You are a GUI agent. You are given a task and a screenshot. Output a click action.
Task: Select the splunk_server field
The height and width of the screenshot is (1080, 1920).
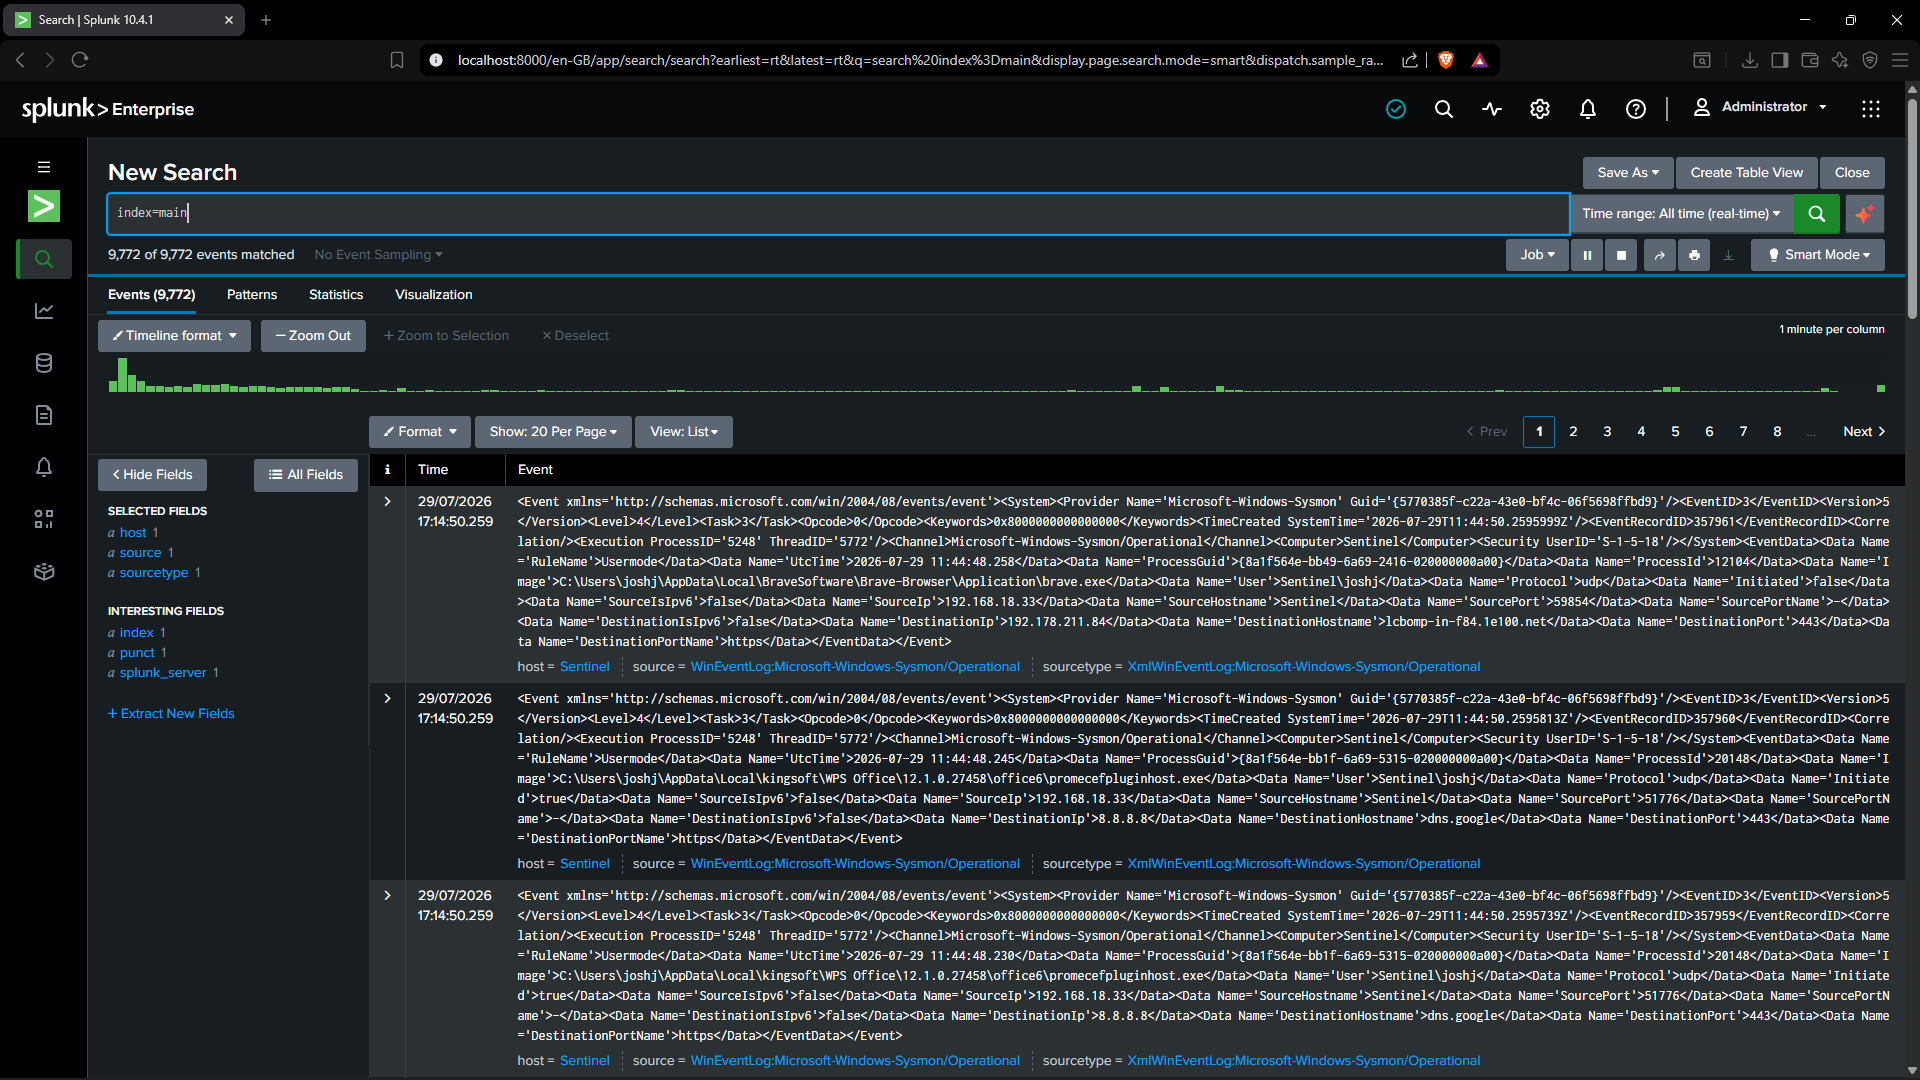click(x=163, y=673)
